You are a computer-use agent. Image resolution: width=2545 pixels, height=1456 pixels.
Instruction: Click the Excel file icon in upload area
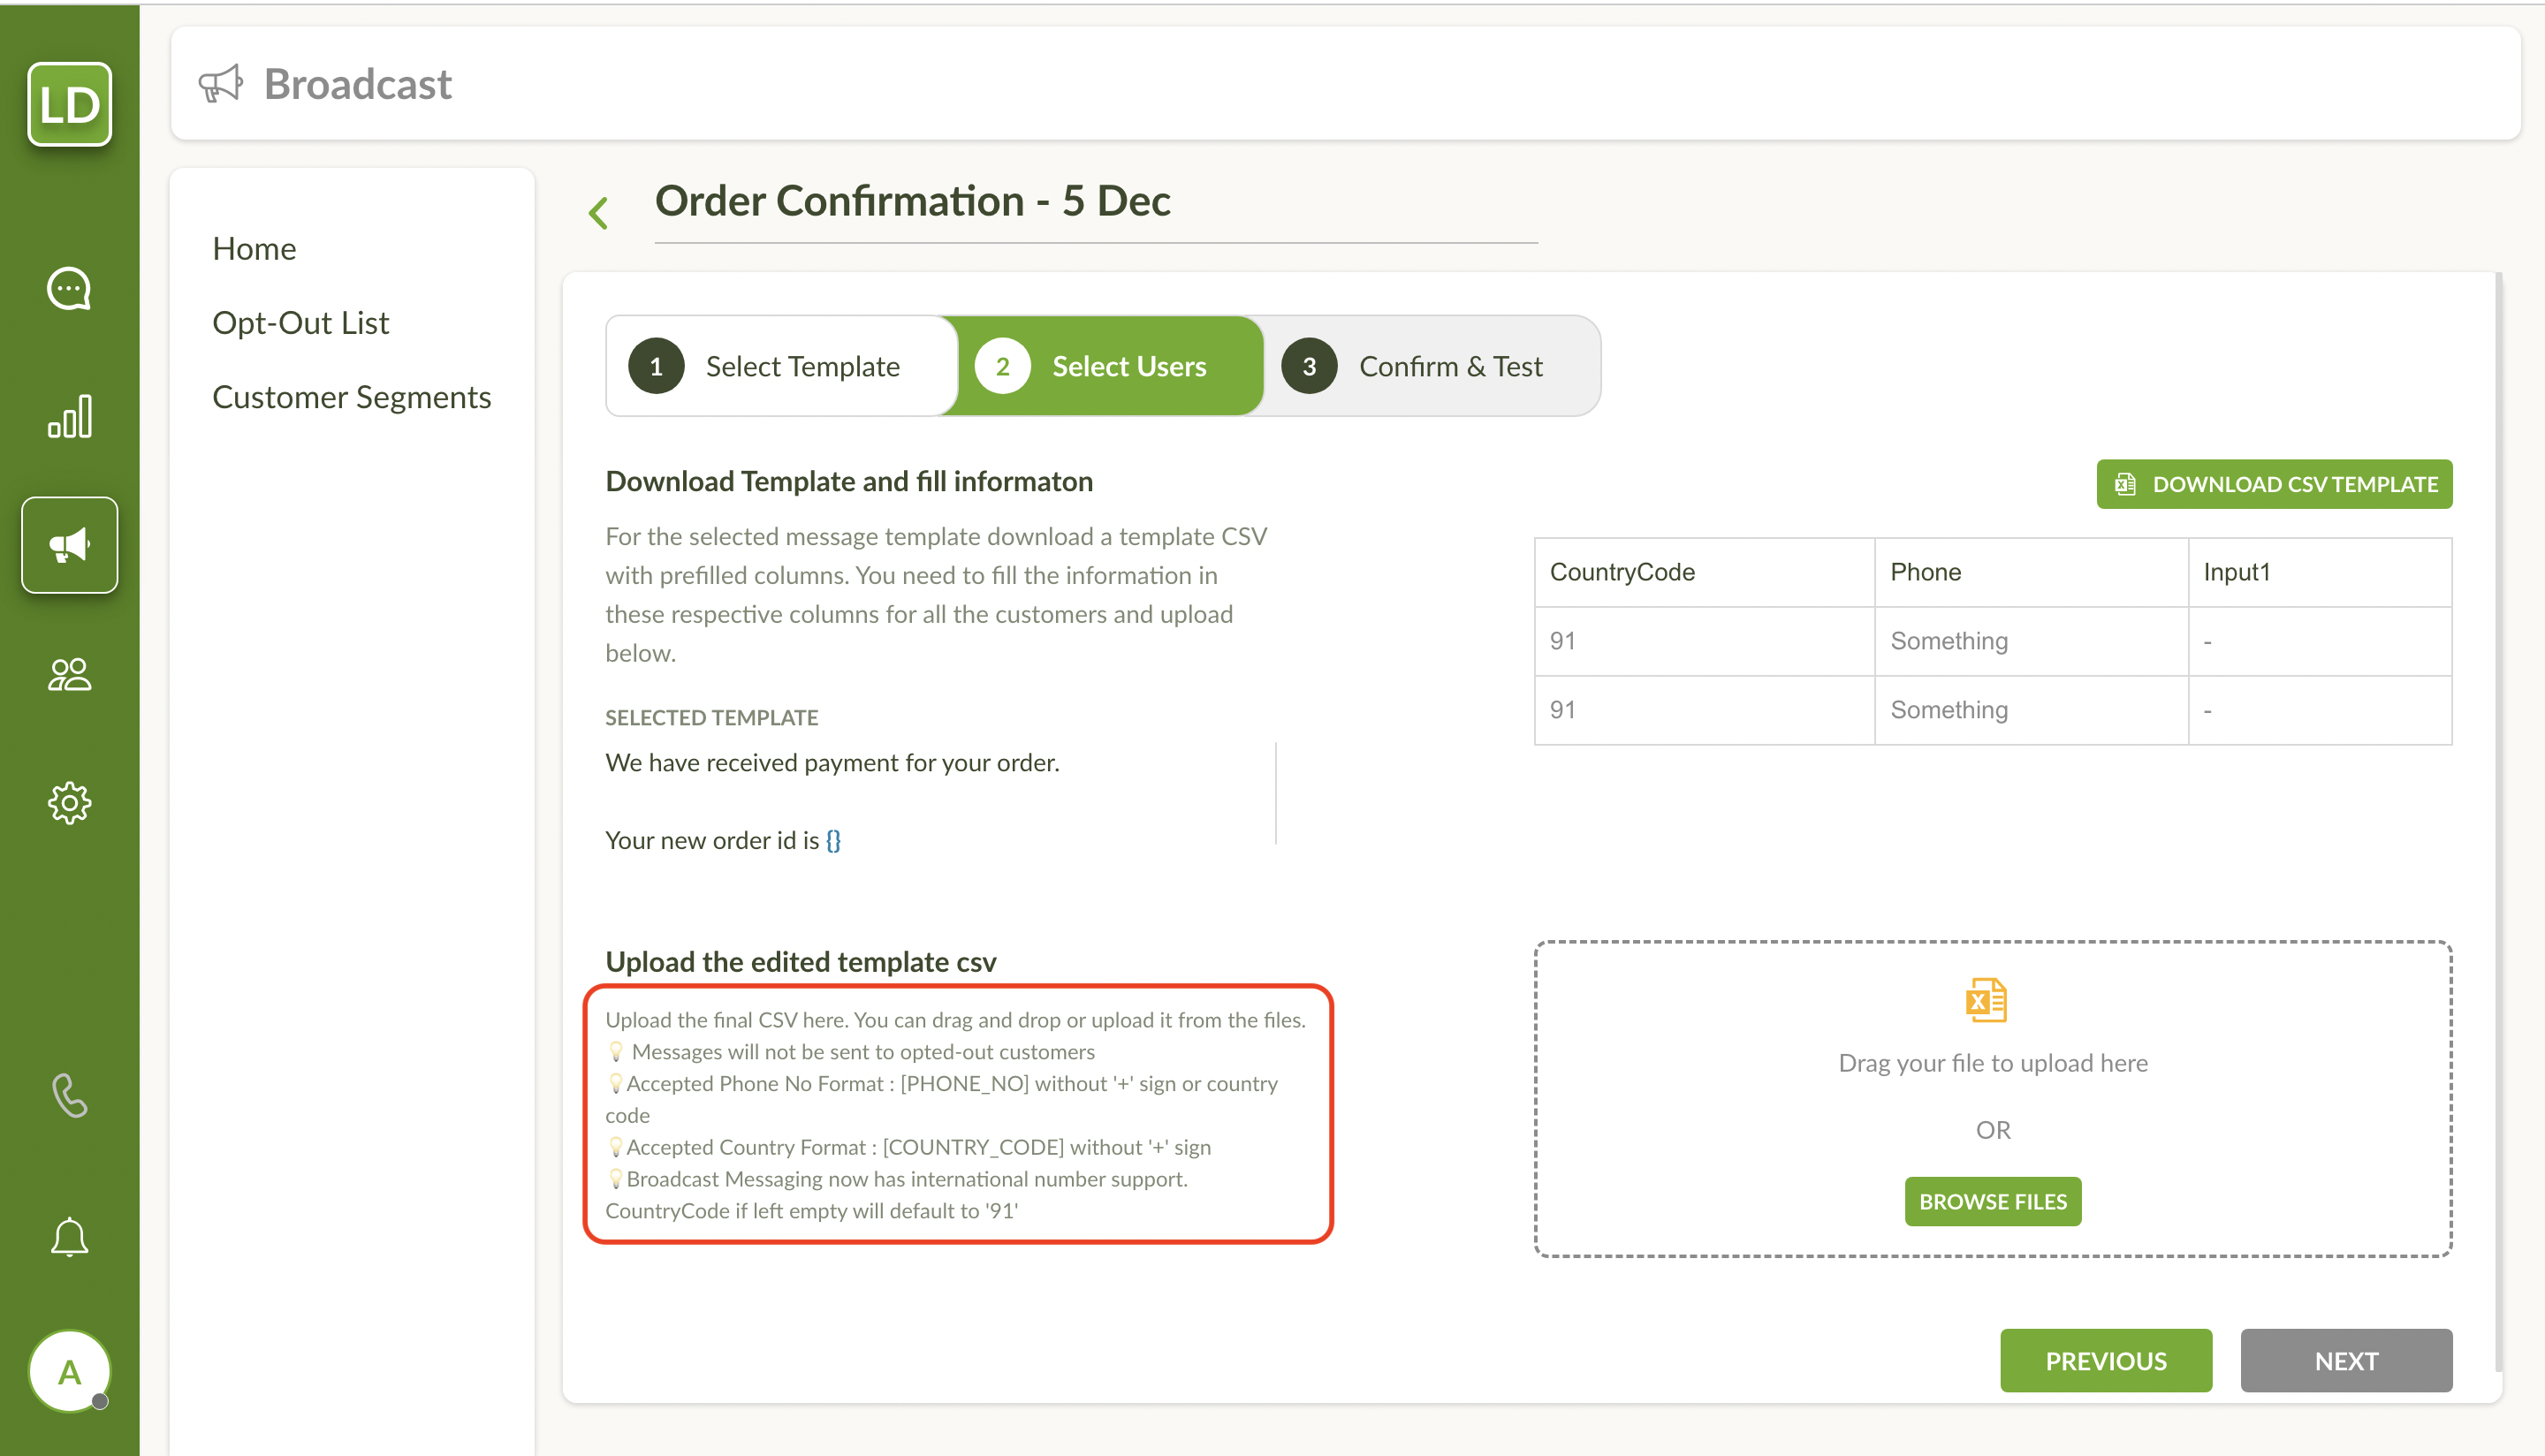point(1986,999)
